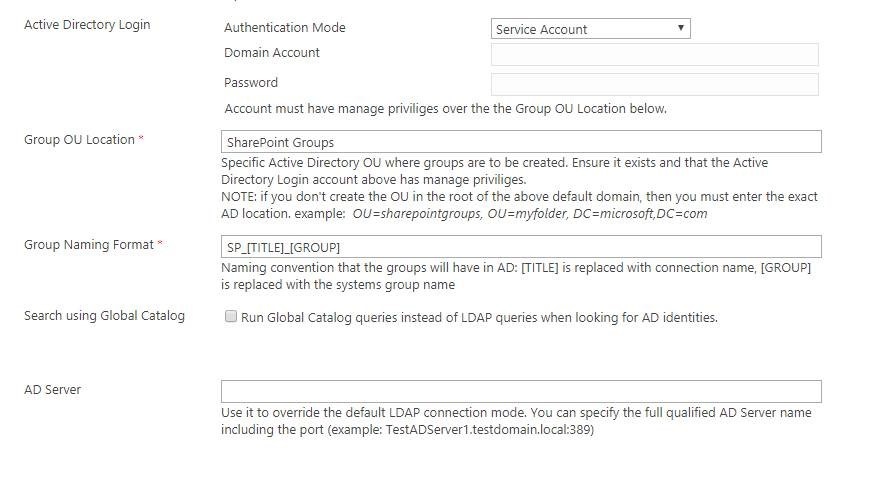Click the Authentication Mode label
This screenshot has width=873, height=480.
(284, 27)
